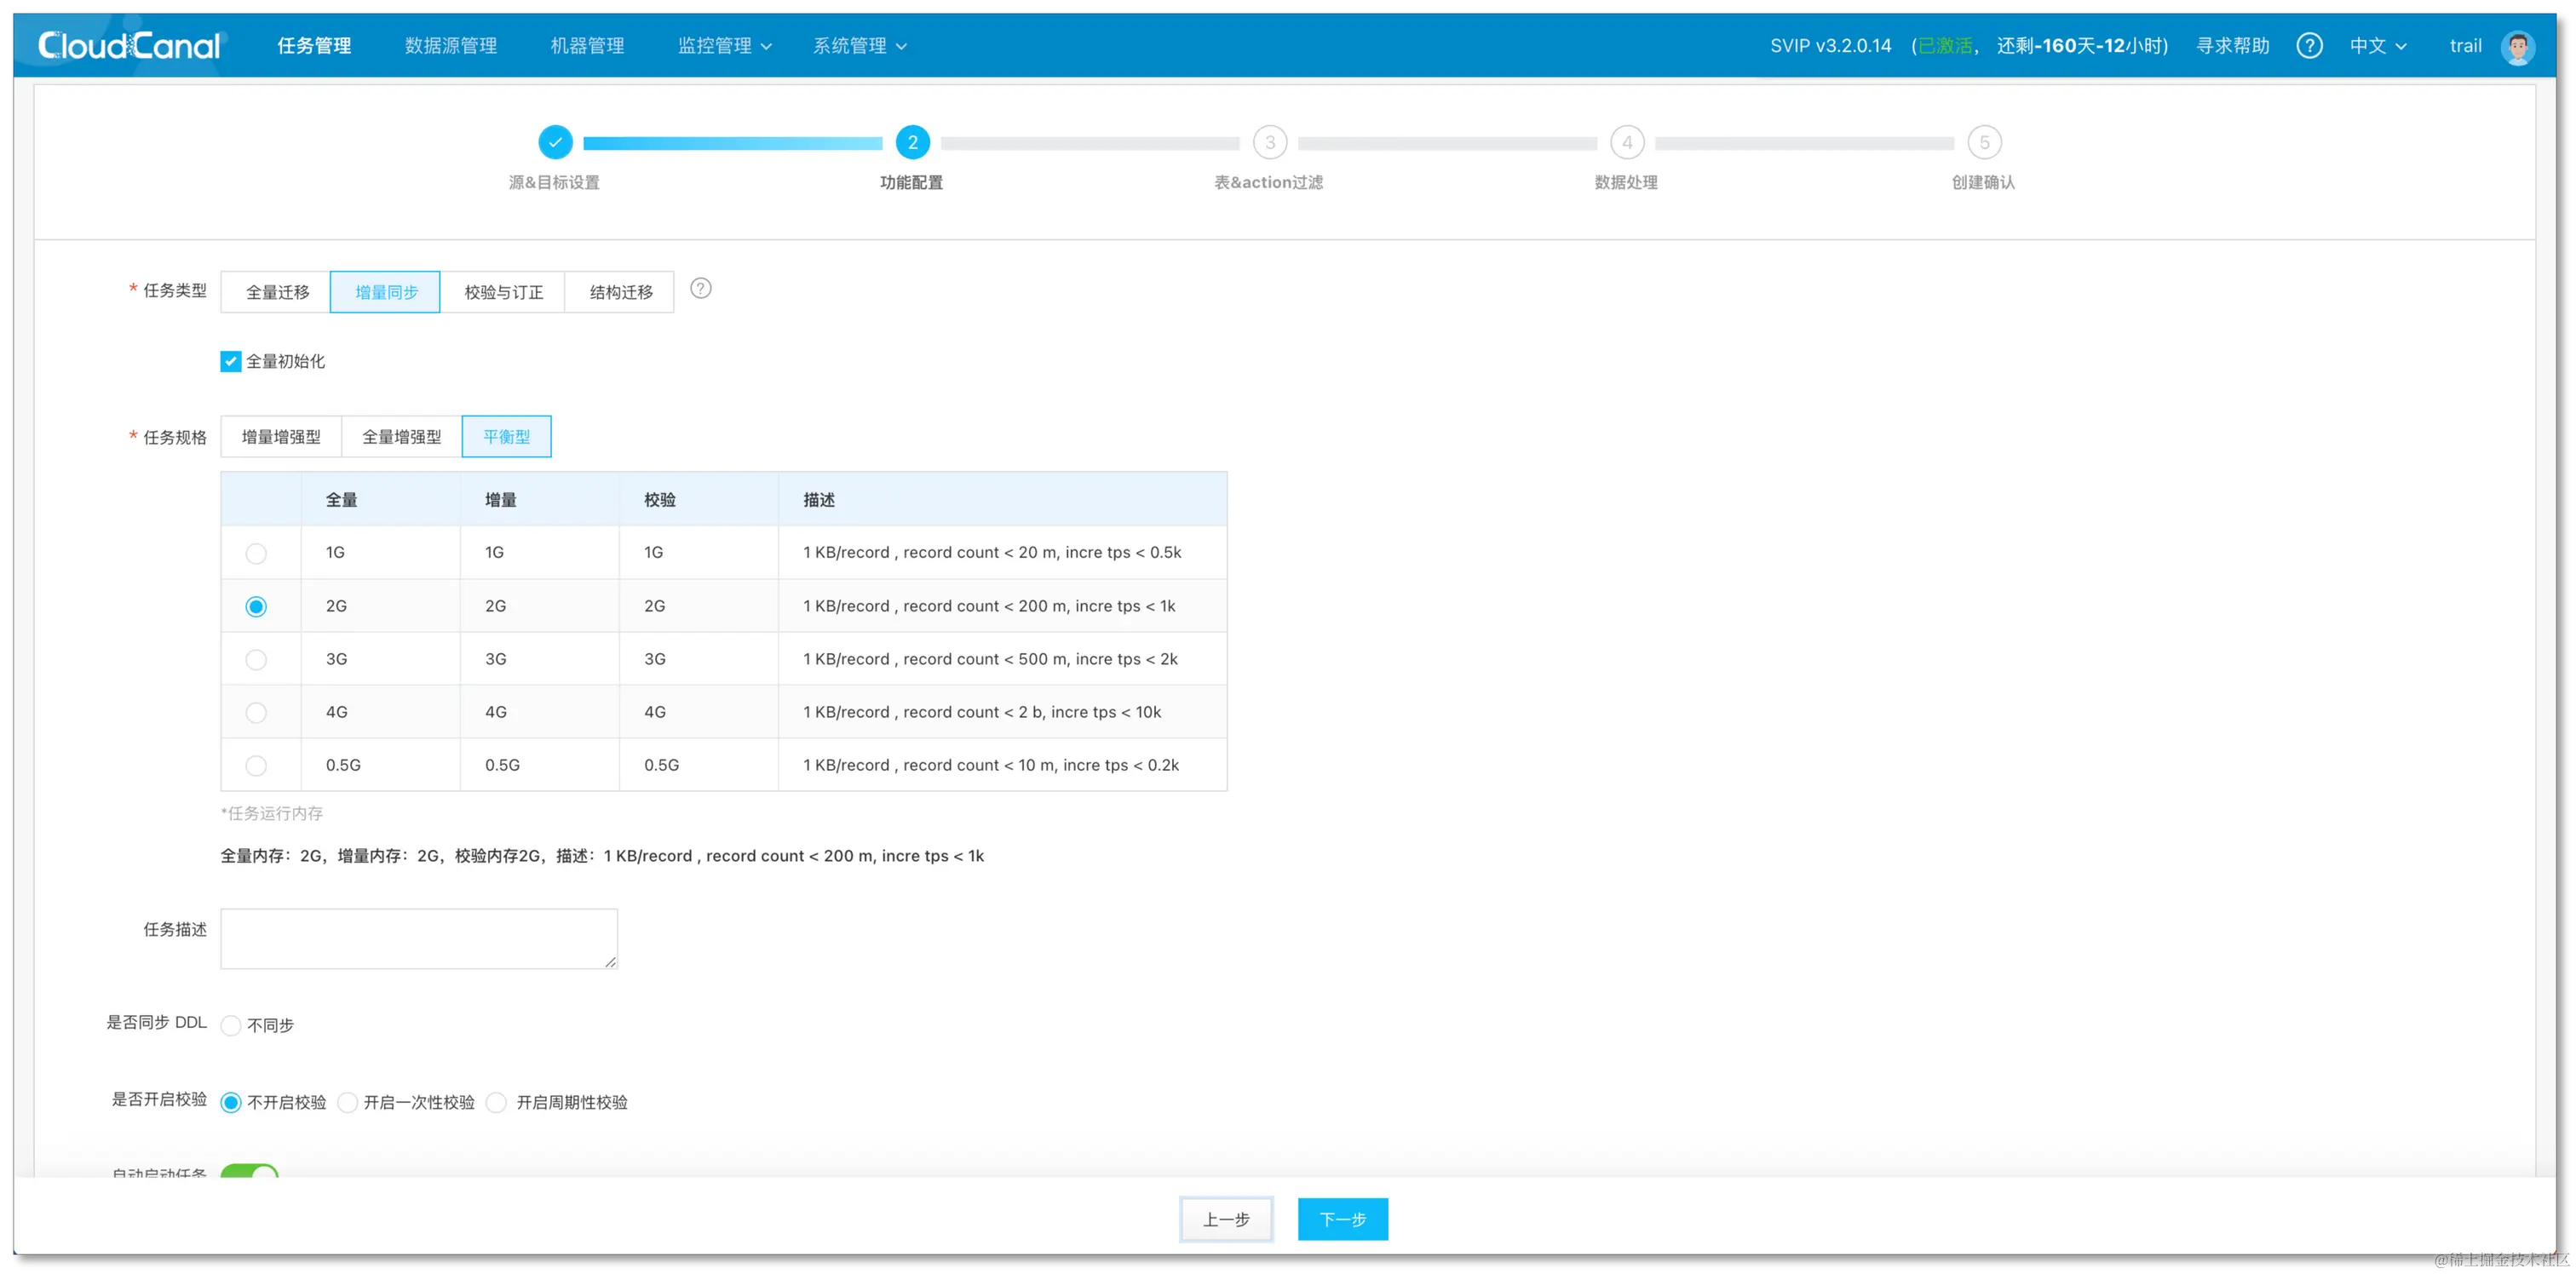
Task: Click into the 任务描述 text area
Action: (418, 938)
